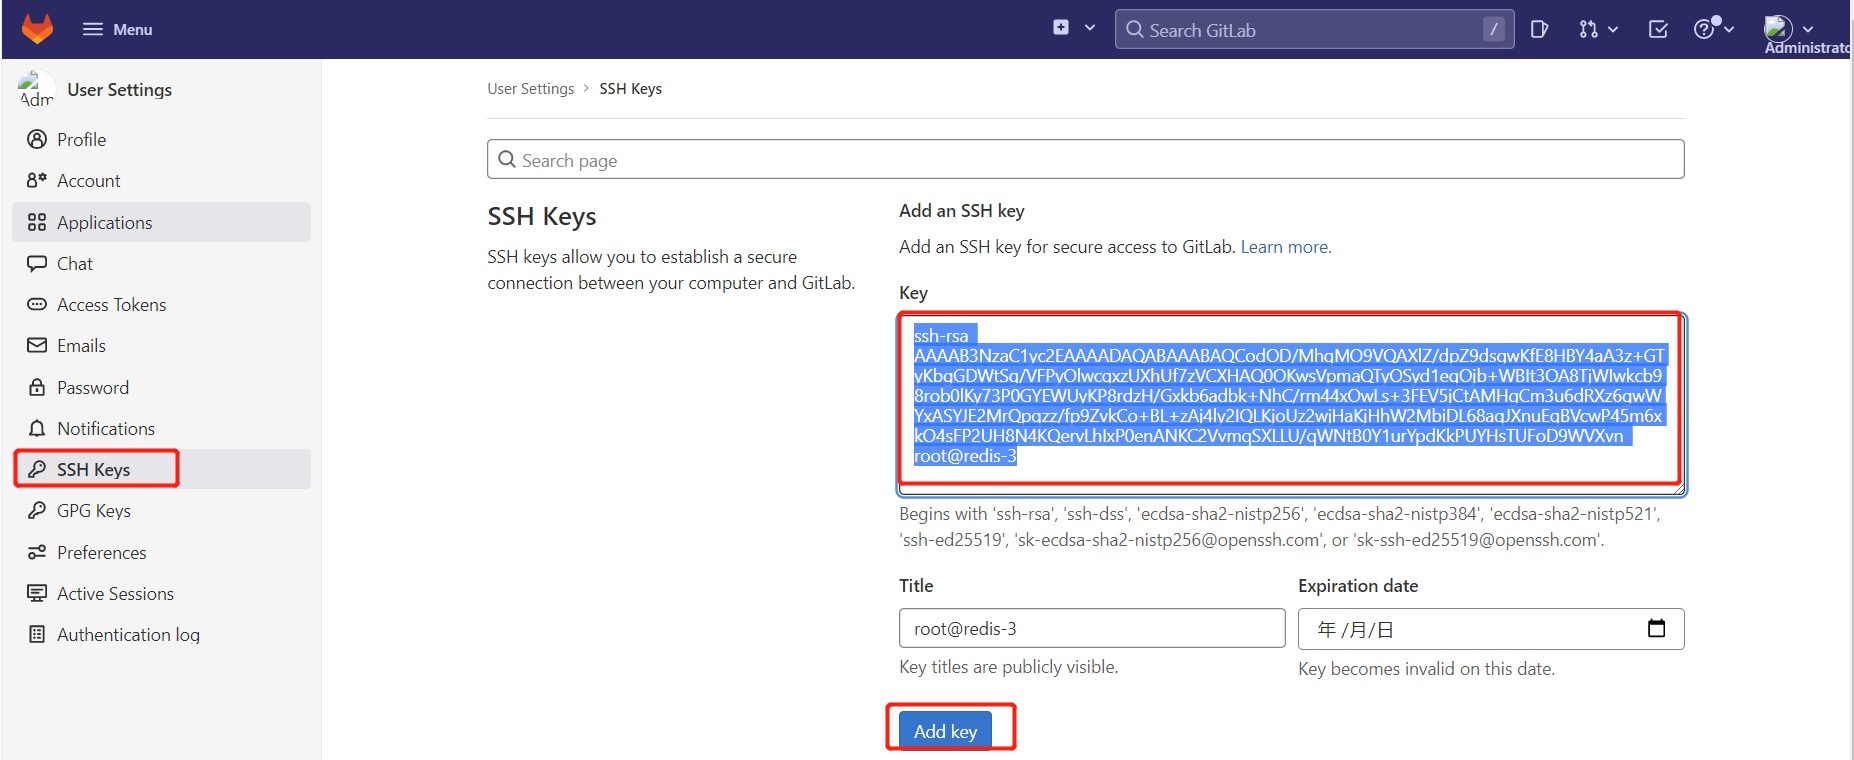The width and height of the screenshot is (1854, 760).
Task: Open Access Tokens page
Action: 162,304
